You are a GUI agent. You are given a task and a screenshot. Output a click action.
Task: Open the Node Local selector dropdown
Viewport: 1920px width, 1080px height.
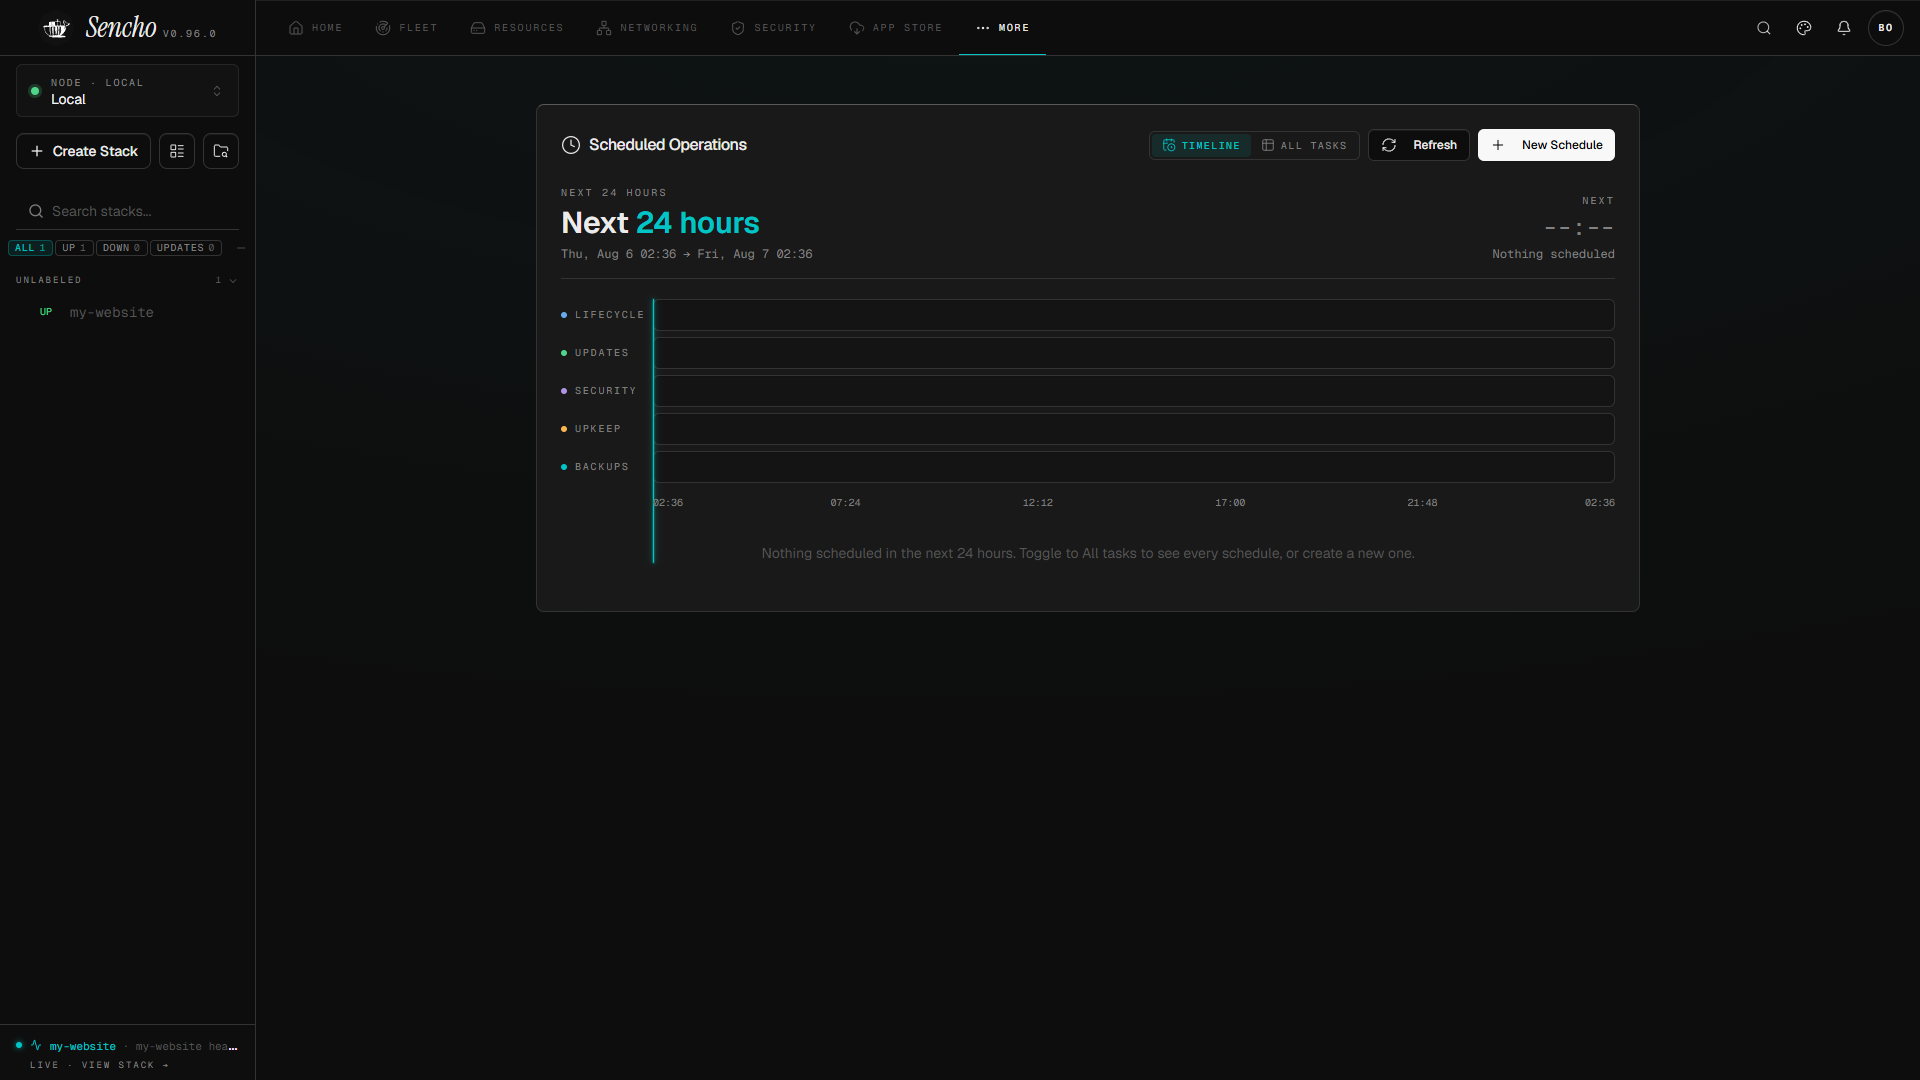[127, 91]
